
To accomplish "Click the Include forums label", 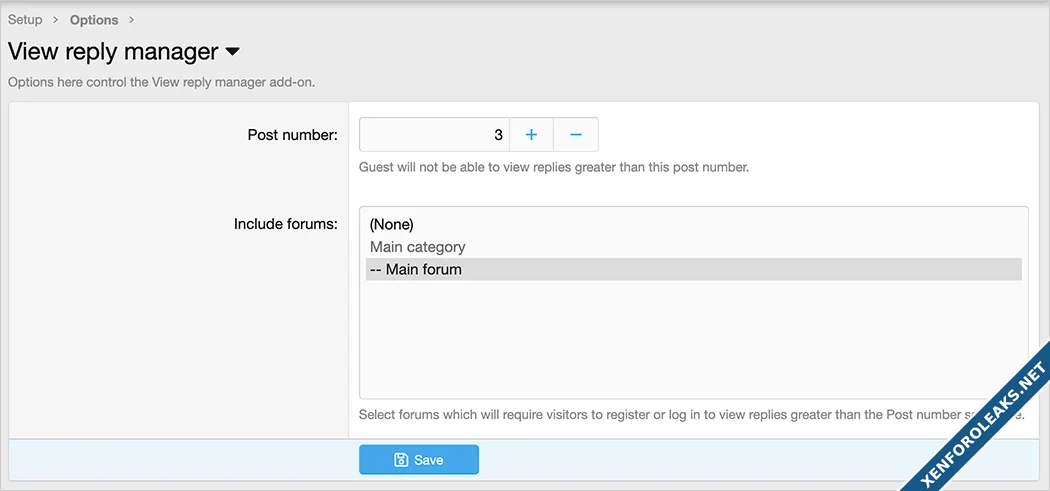I will tap(285, 224).
